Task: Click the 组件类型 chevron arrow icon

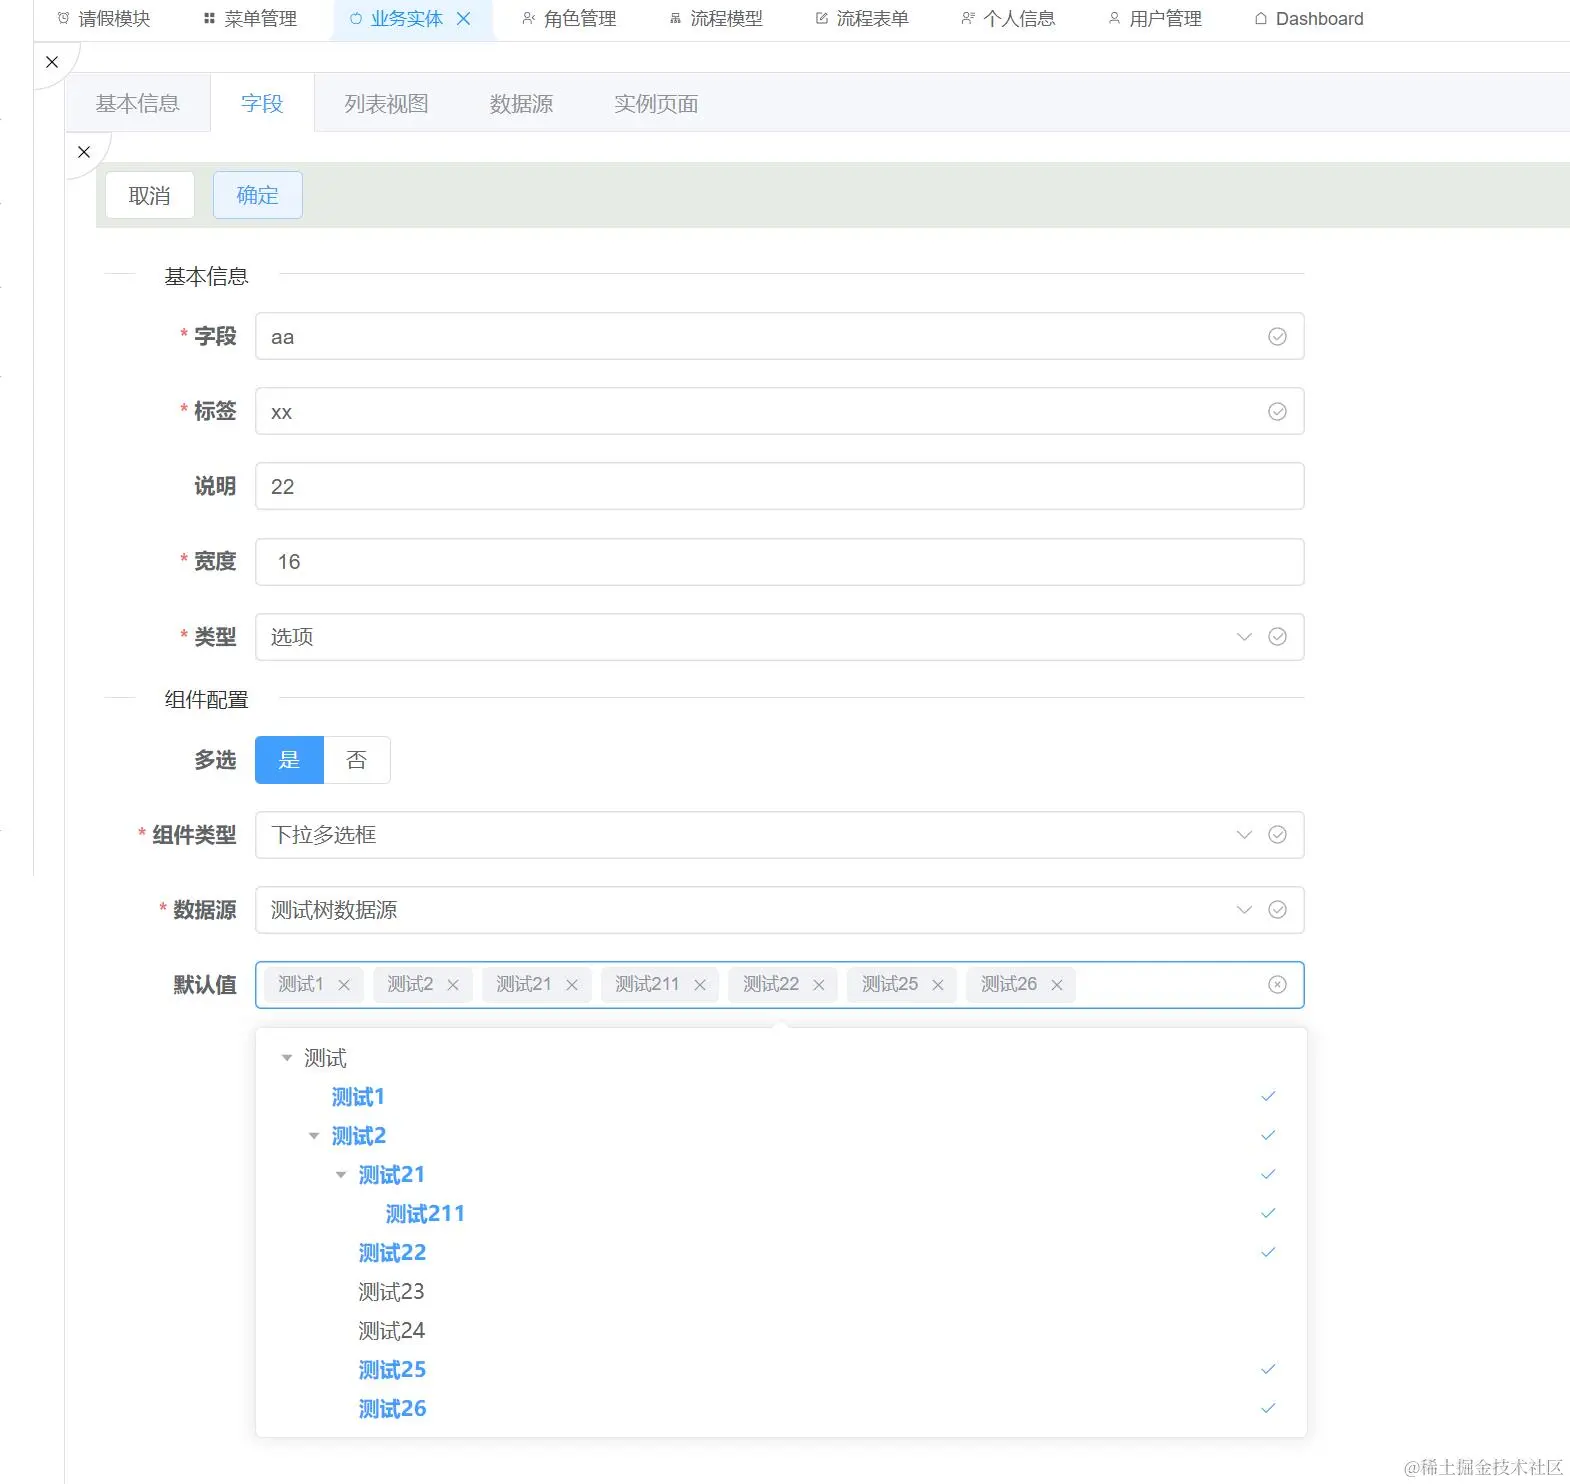Action: point(1244,835)
